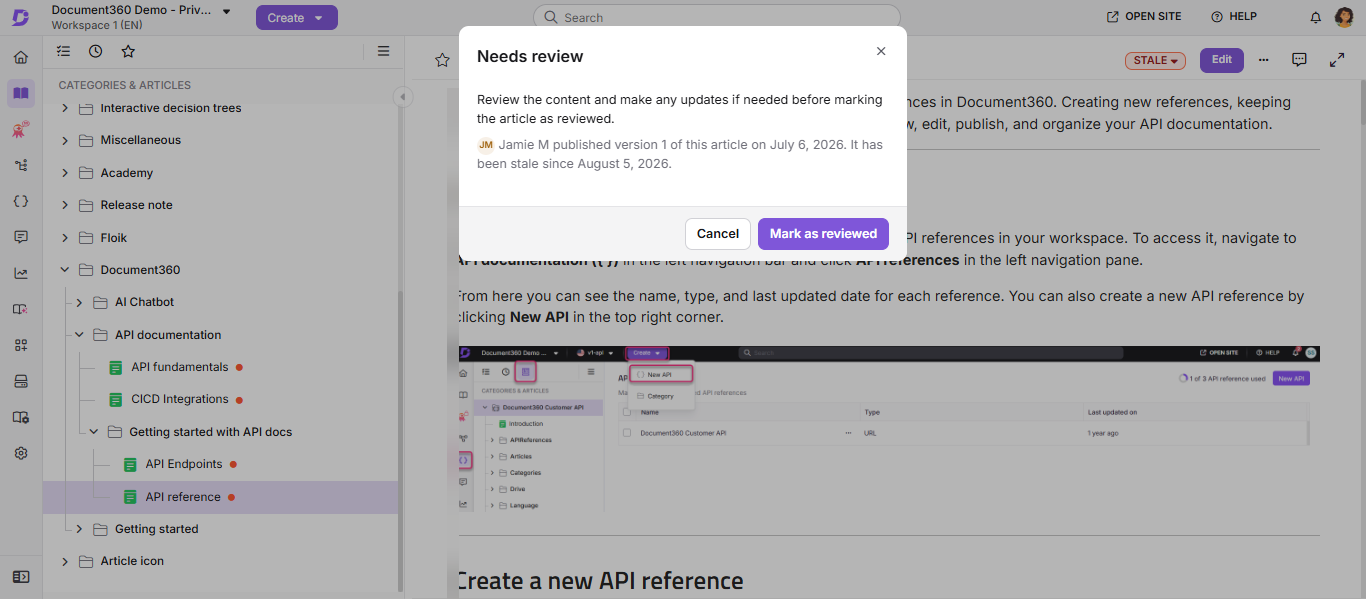The image size is (1366, 599).
Task: Open the STALE status dropdown
Action: pos(1156,60)
